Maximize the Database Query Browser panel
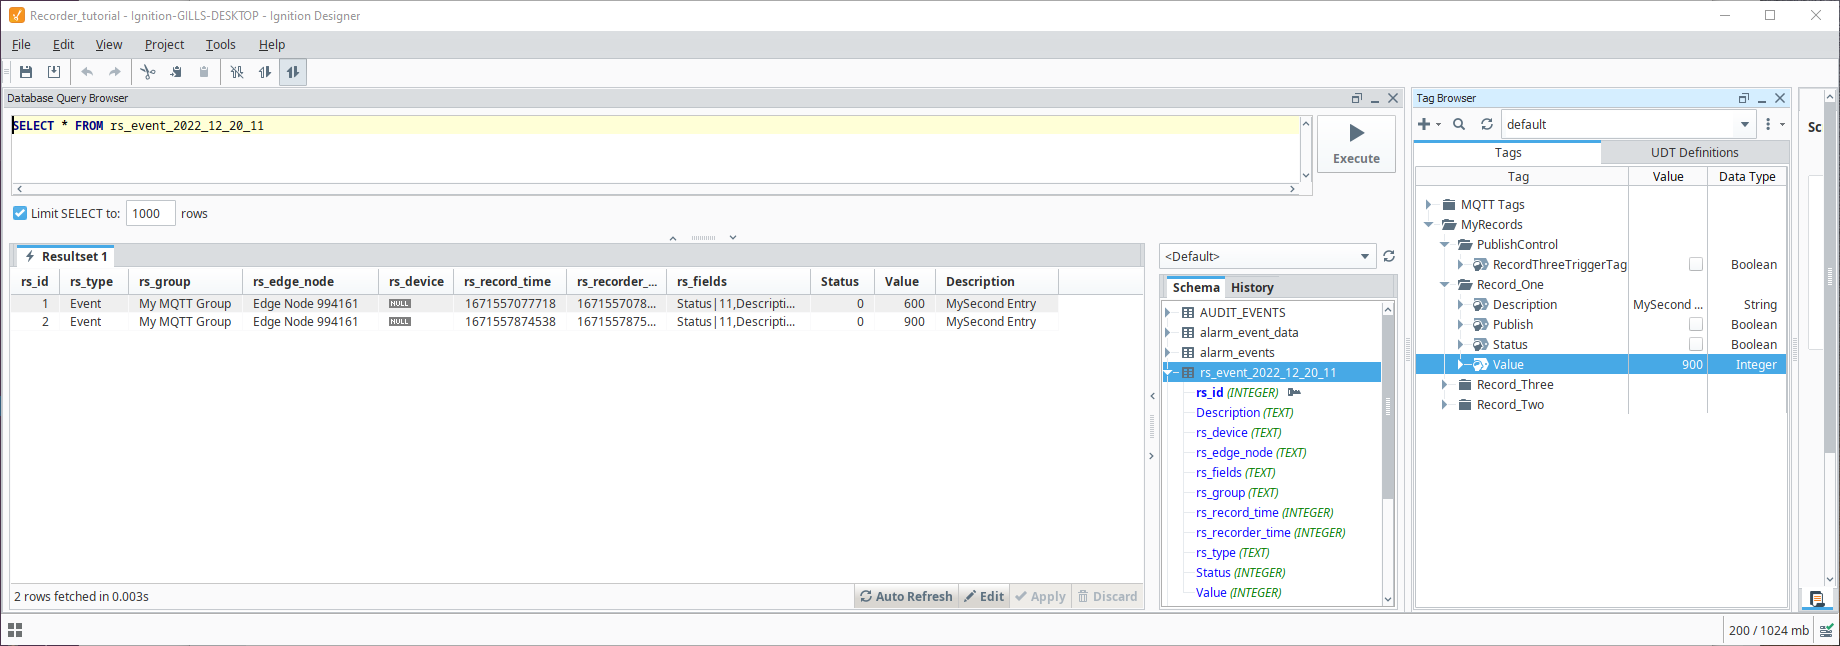 (1357, 98)
